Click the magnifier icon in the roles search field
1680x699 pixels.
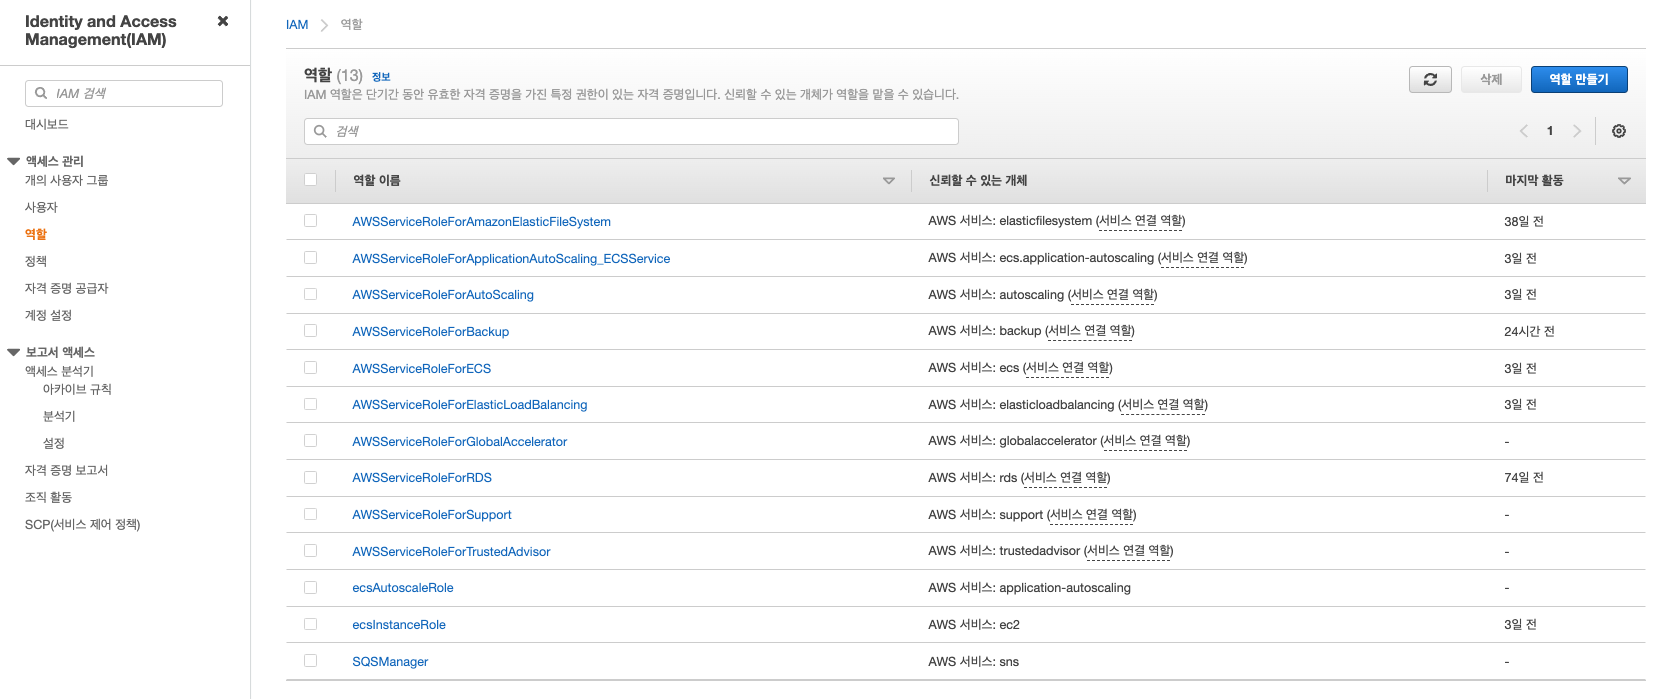(x=320, y=131)
